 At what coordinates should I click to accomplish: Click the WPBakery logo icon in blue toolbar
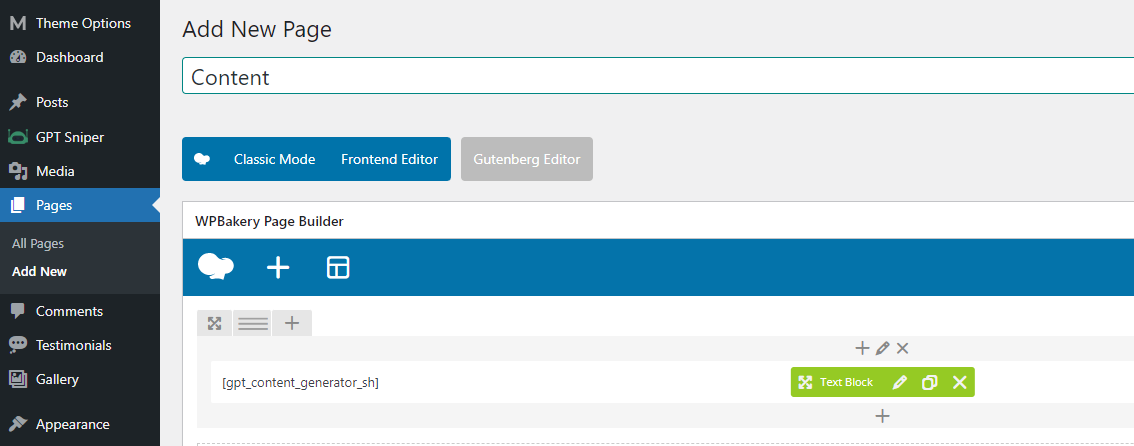tap(216, 267)
